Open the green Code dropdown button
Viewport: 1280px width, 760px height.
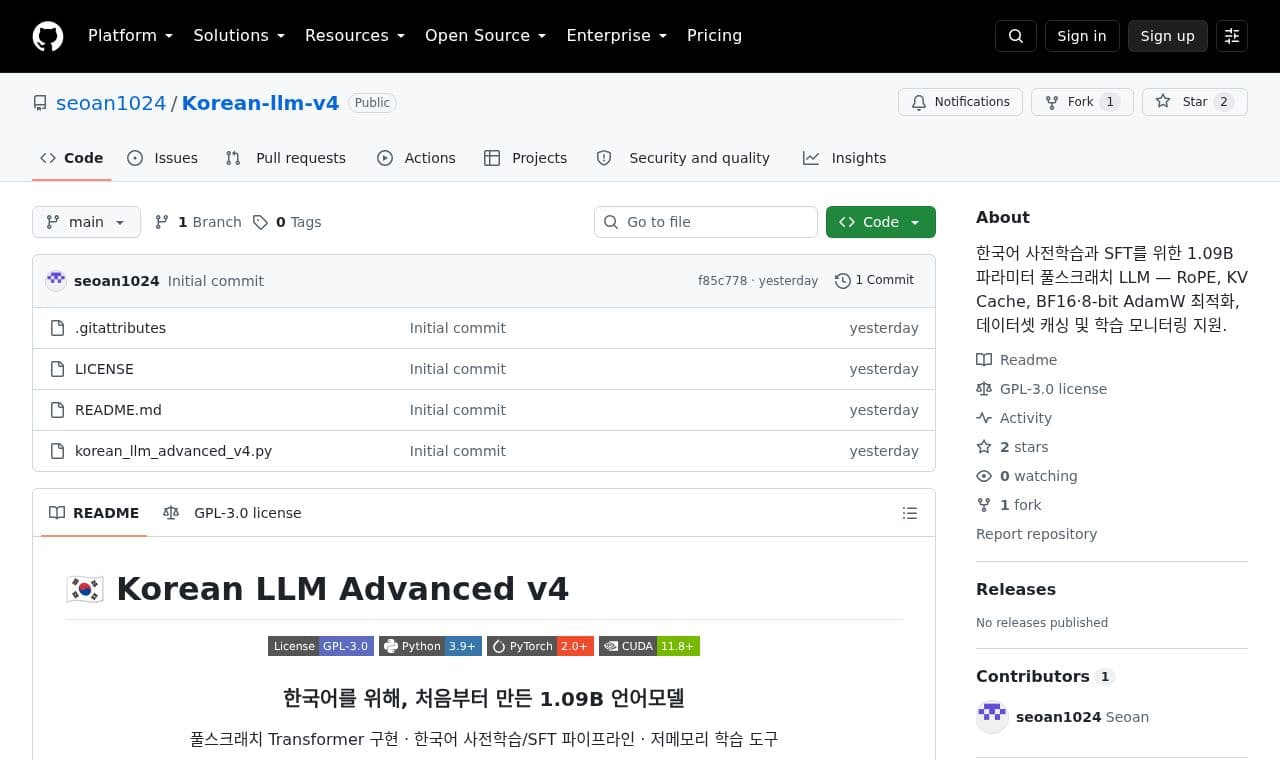coord(881,222)
